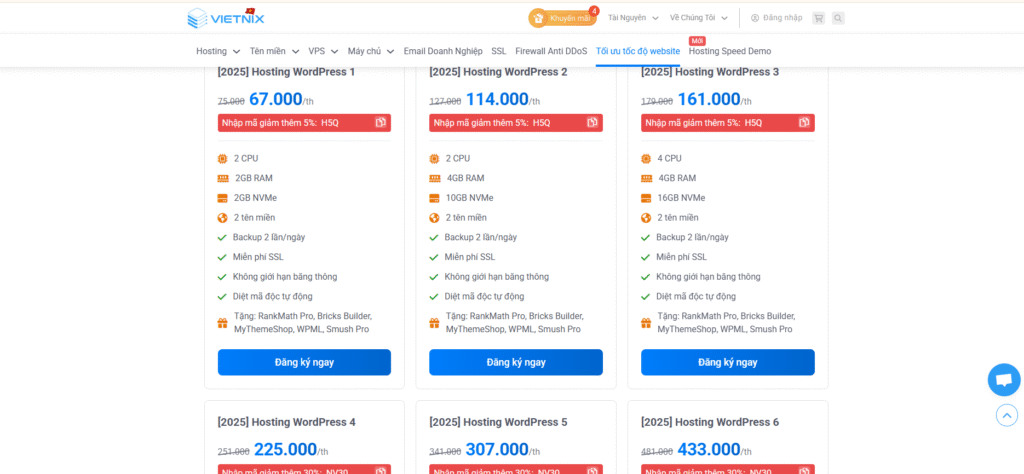The image size is (1024, 474).
Task: Click the Khuyến mãi promotions button
Action: (x=563, y=18)
